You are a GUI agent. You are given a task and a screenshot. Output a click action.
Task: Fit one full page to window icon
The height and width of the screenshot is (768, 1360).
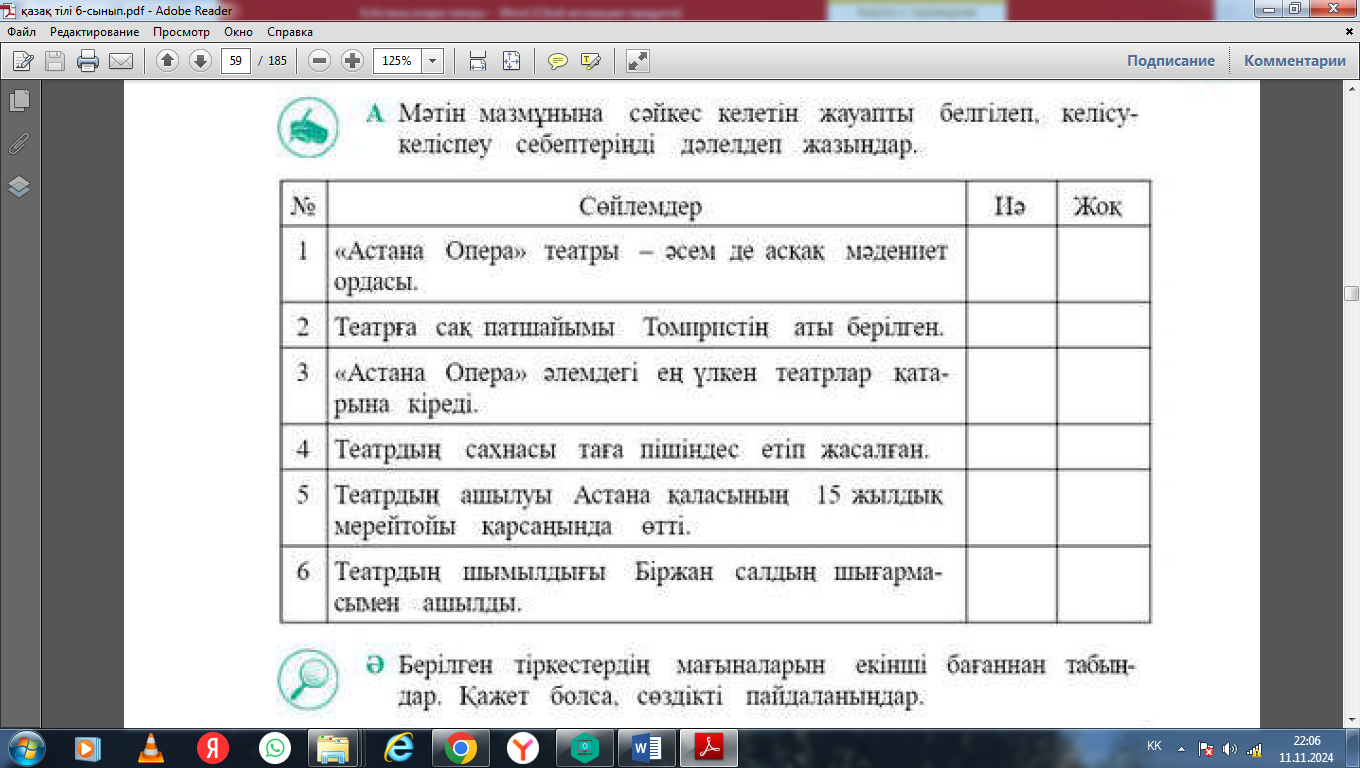[511, 61]
